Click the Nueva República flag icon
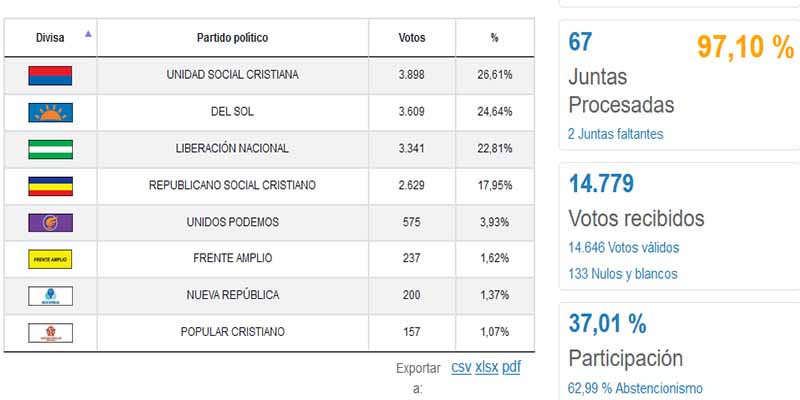The height and width of the screenshot is (400, 800). pyautogui.click(x=50, y=296)
